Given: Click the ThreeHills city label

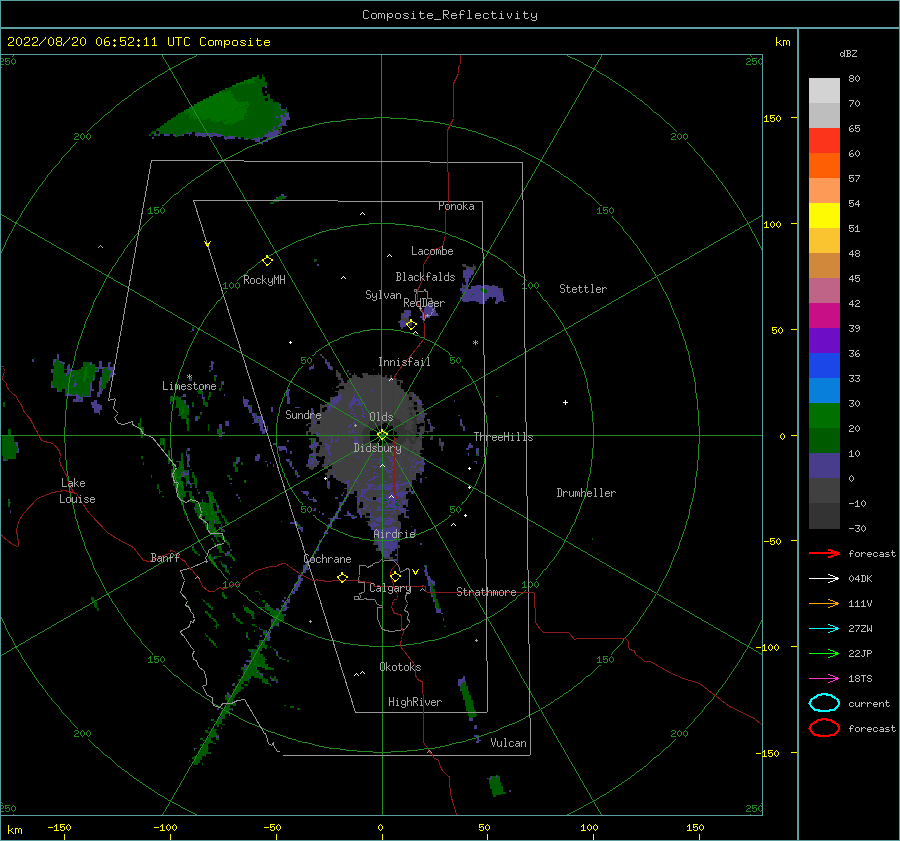Looking at the screenshot, I should point(503,437).
